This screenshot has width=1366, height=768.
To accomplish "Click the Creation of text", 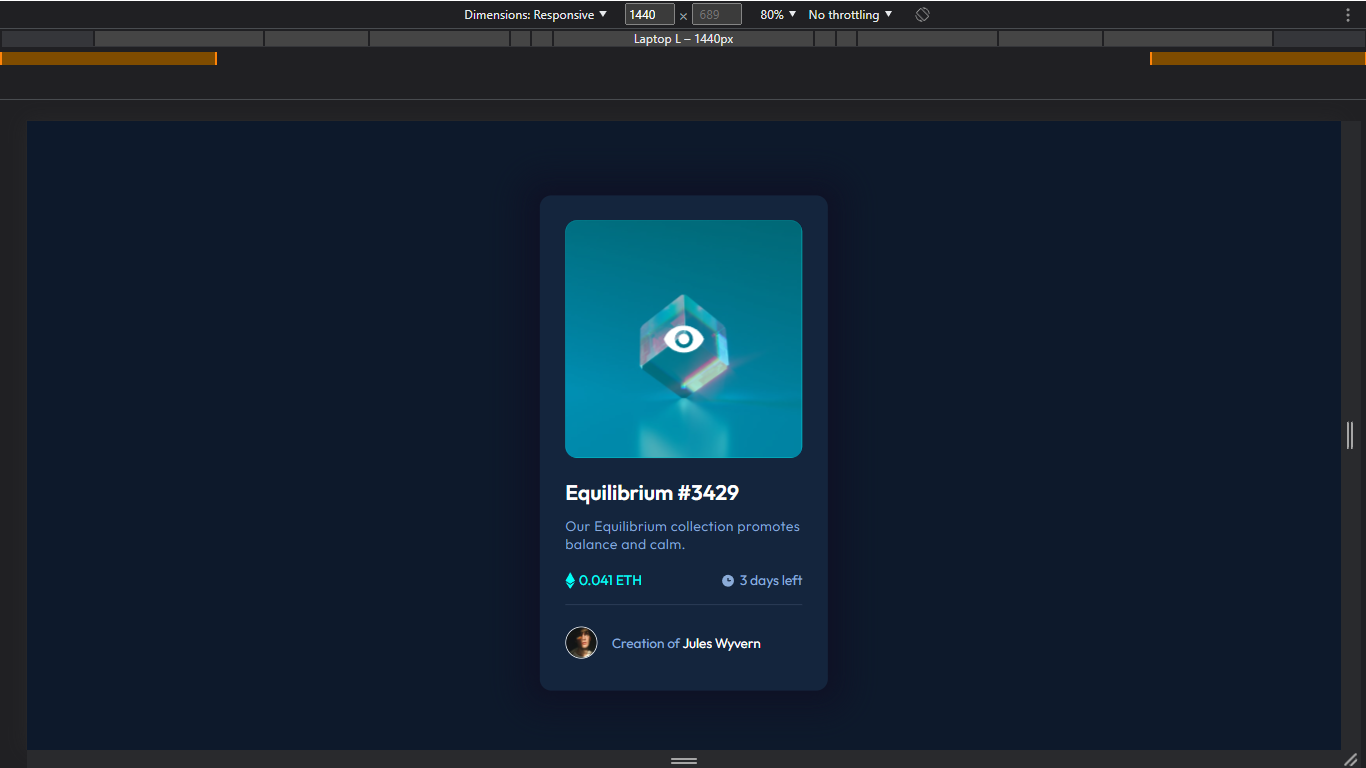I will (645, 644).
